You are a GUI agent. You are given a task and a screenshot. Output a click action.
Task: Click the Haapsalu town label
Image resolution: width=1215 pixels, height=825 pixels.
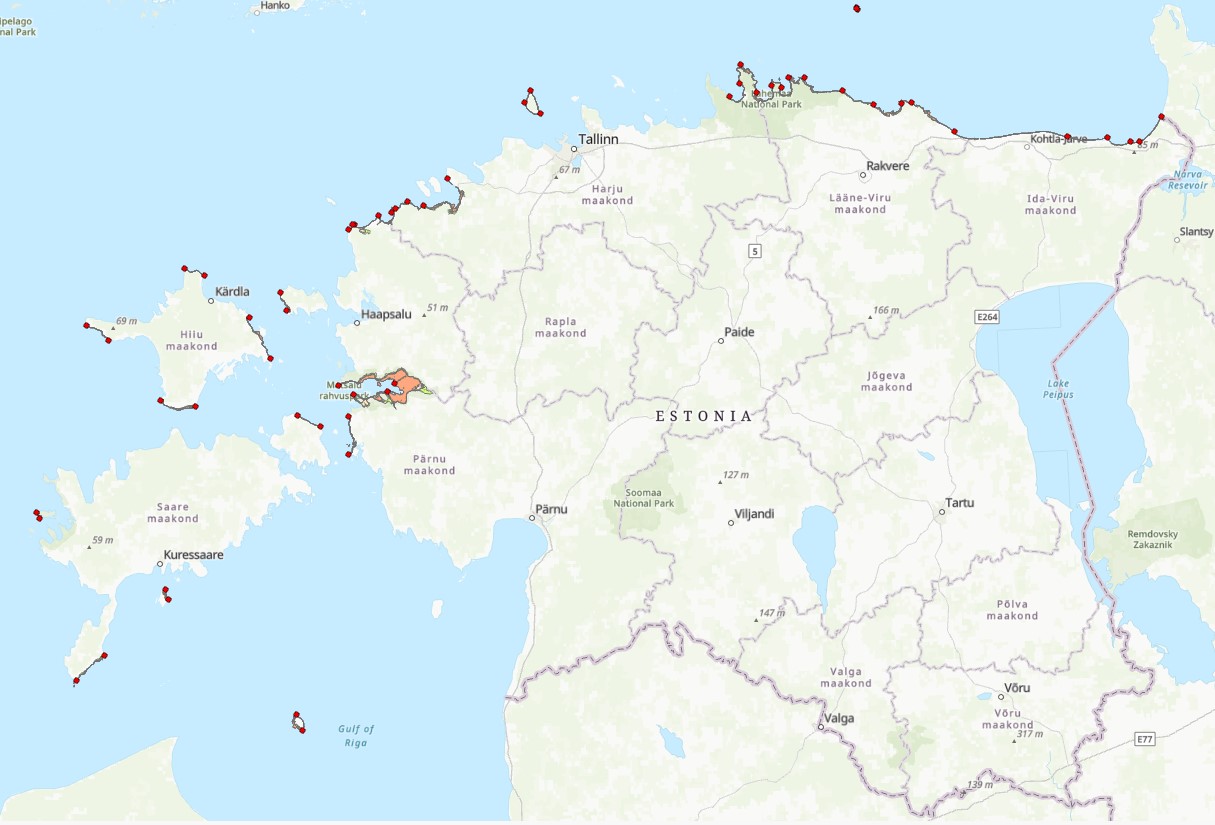[386, 314]
